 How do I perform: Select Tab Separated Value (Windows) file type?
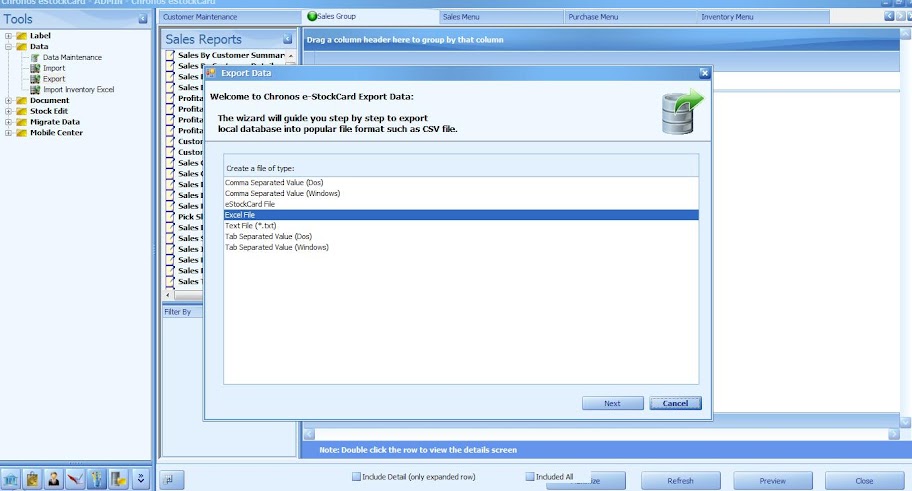click(x=461, y=247)
